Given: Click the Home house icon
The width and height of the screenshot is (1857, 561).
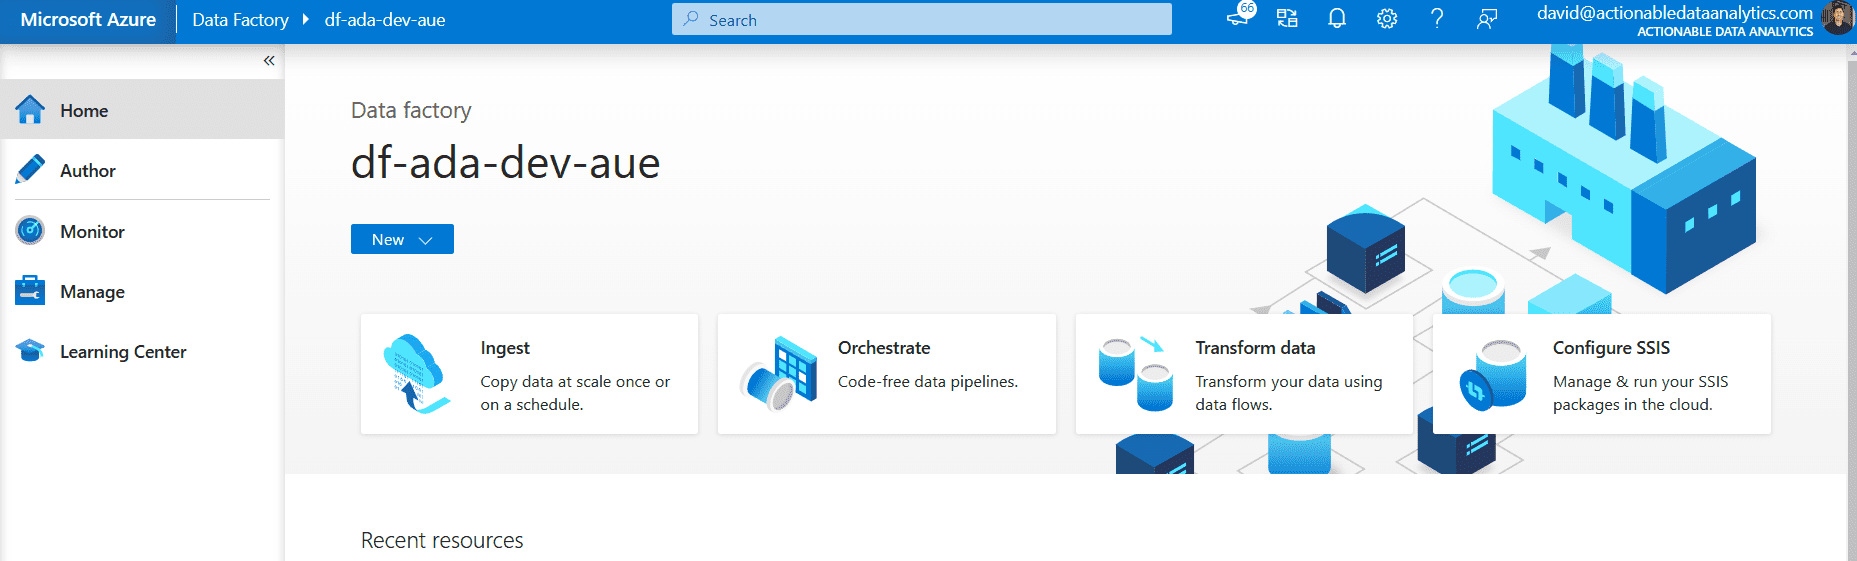Looking at the screenshot, I should pyautogui.click(x=30, y=110).
